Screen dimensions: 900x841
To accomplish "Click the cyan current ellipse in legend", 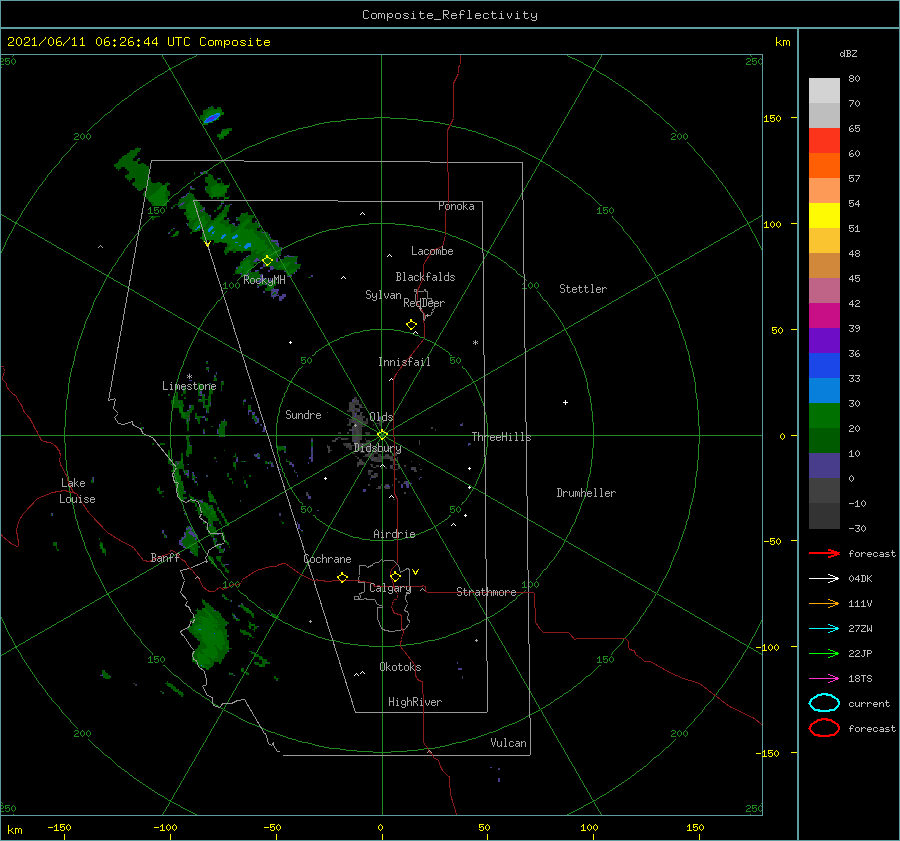I will click(x=824, y=703).
